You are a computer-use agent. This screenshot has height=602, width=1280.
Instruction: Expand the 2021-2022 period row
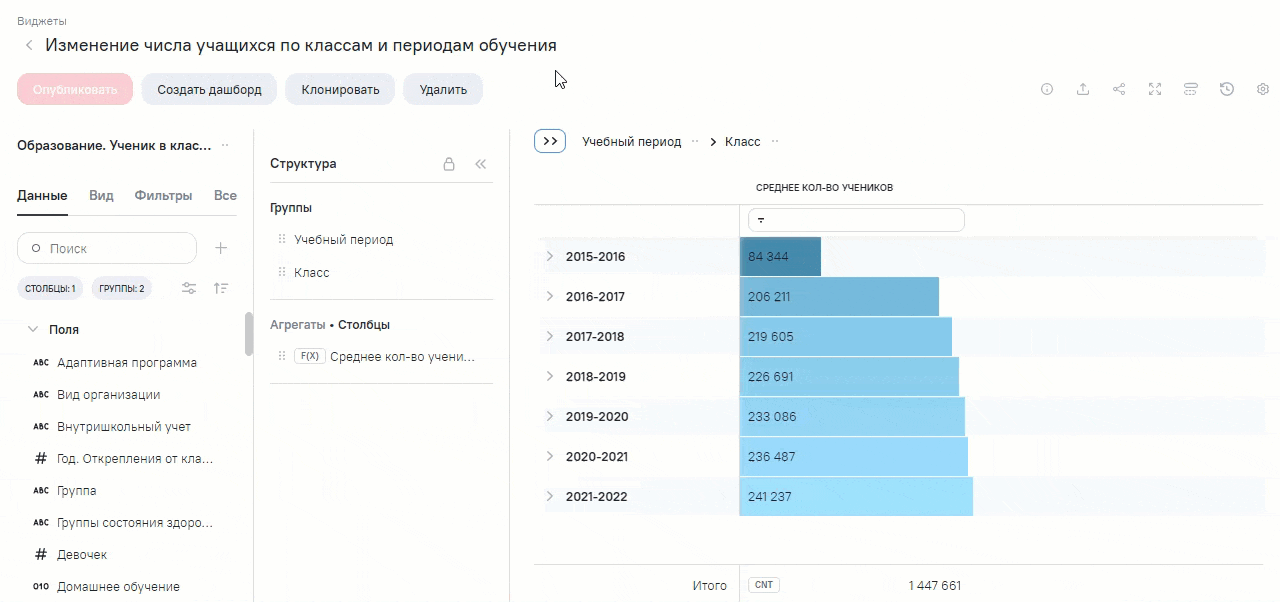click(549, 496)
